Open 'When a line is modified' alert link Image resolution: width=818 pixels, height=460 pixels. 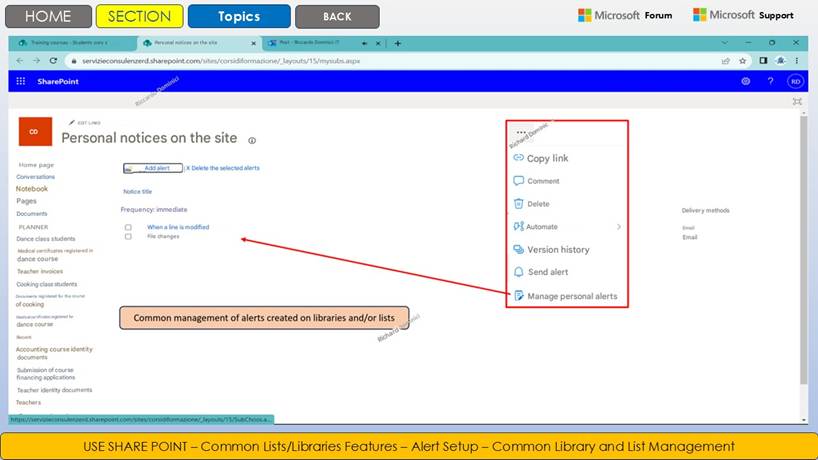(178, 227)
